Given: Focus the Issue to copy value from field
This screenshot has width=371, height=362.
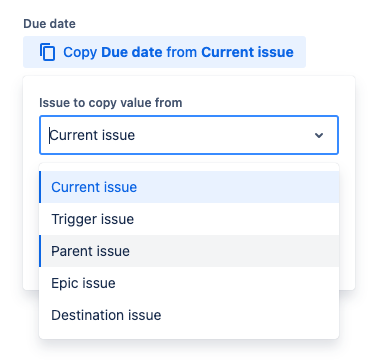Looking at the screenshot, I should [x=189, y=135].
